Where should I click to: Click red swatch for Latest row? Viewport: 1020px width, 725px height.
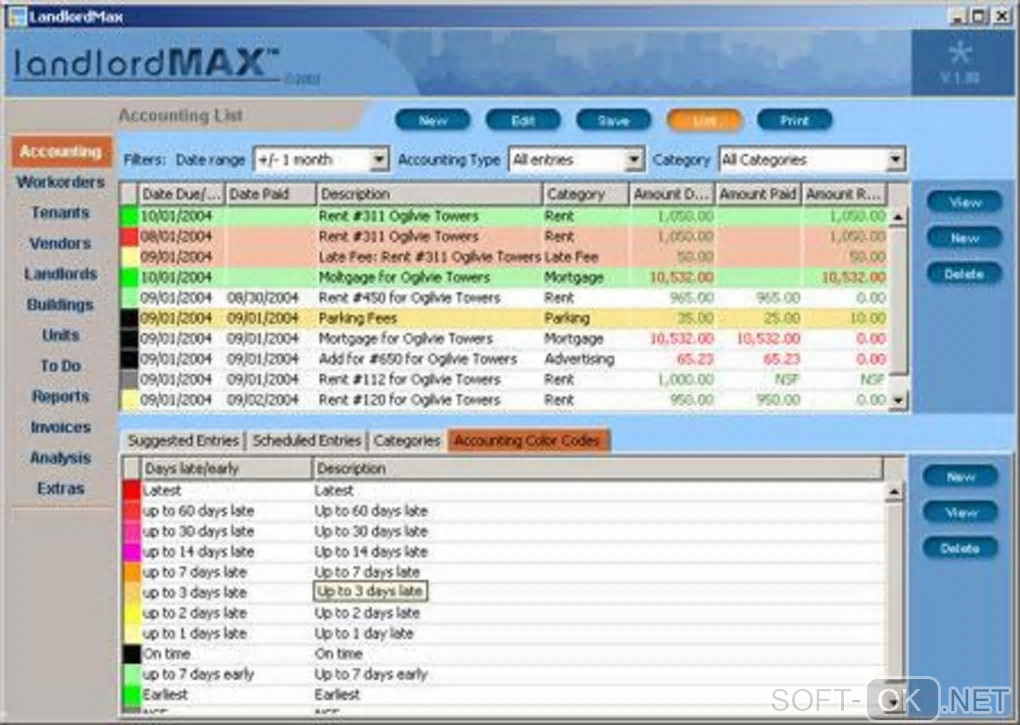pyautogui.click(x=131, y=490)
